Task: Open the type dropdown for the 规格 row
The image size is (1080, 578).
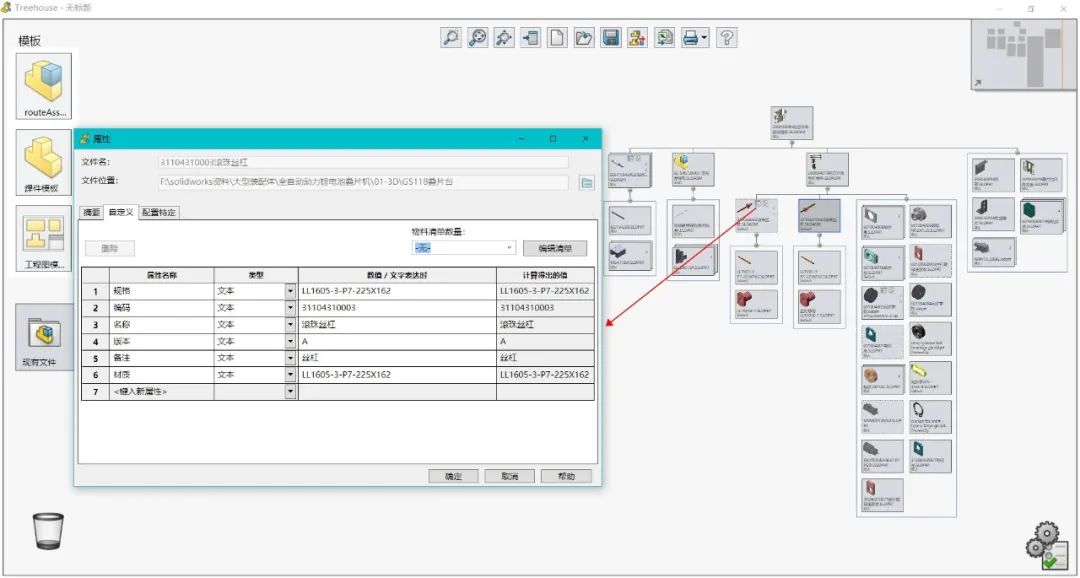Action: 291,291
